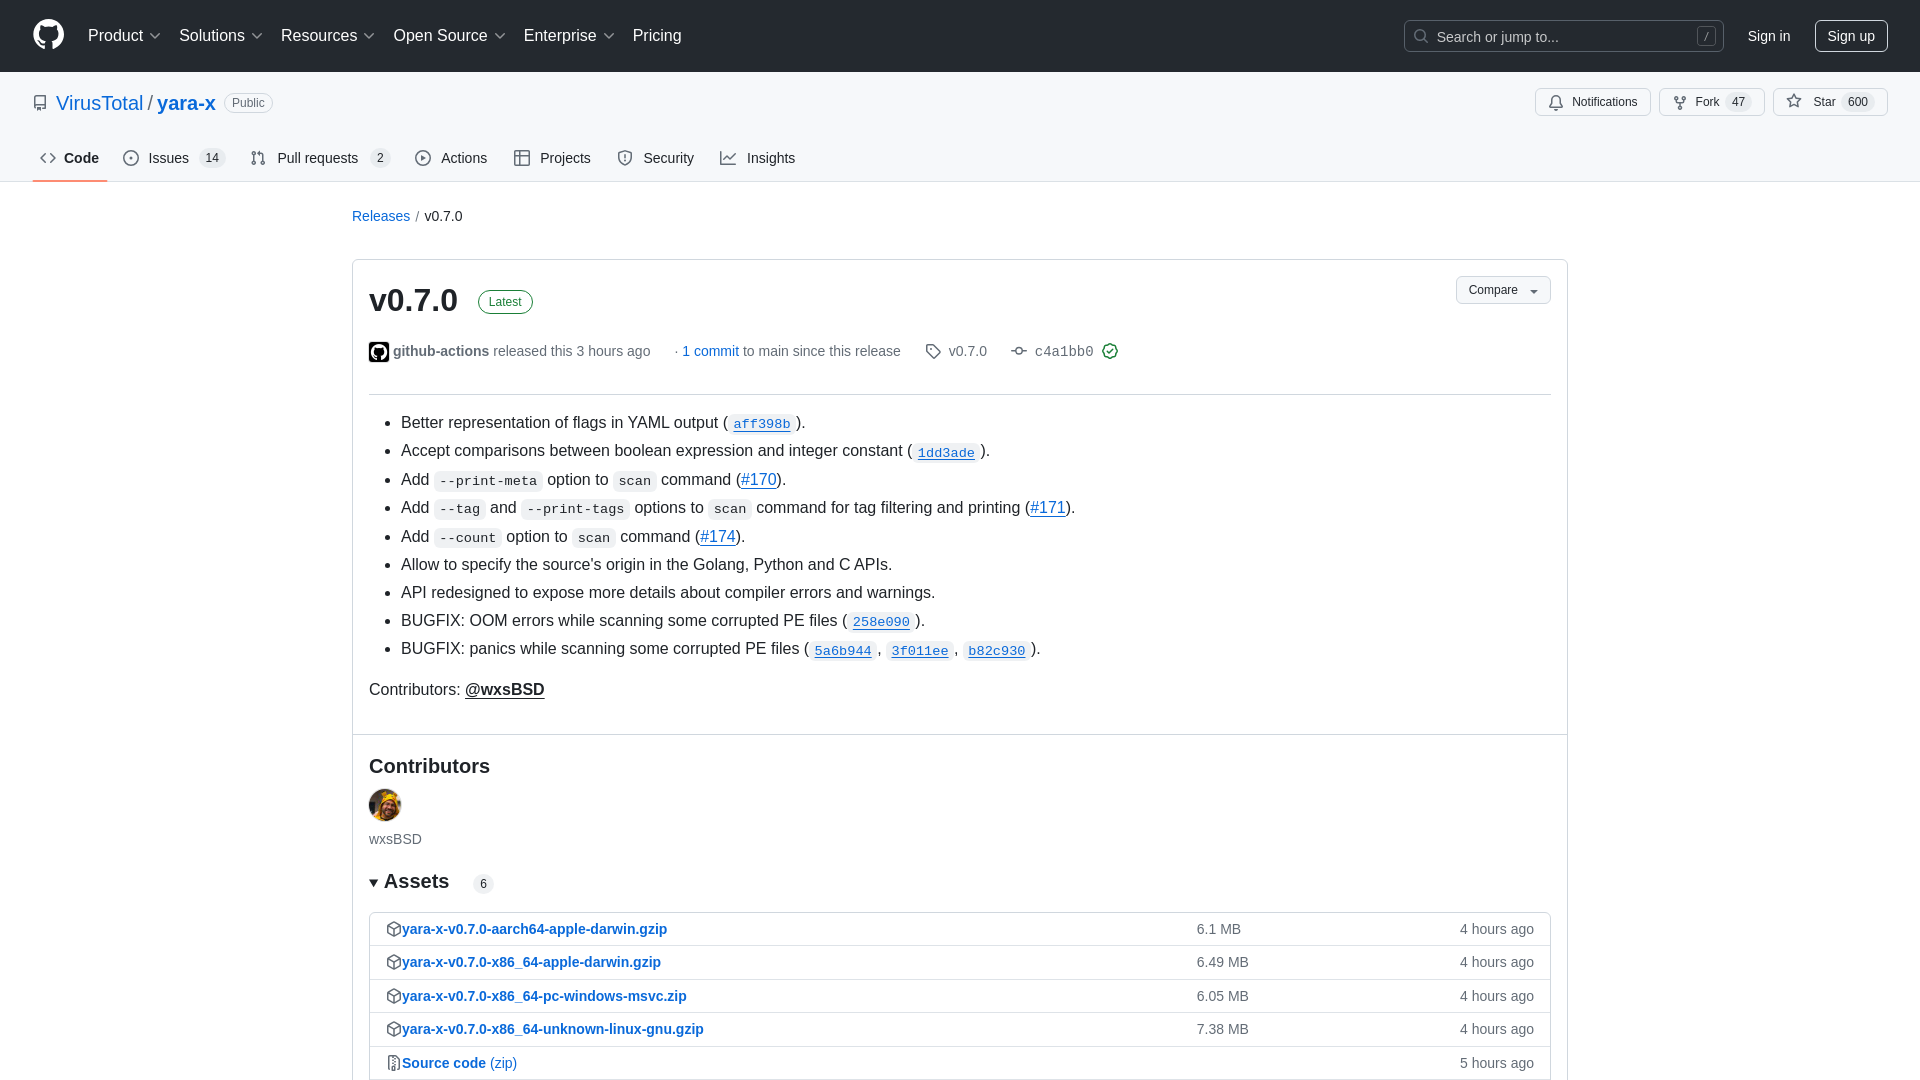Screen dimensions: 1920x1080
Task: Click the github-actions avatar icon
Action: coord(379,352)
